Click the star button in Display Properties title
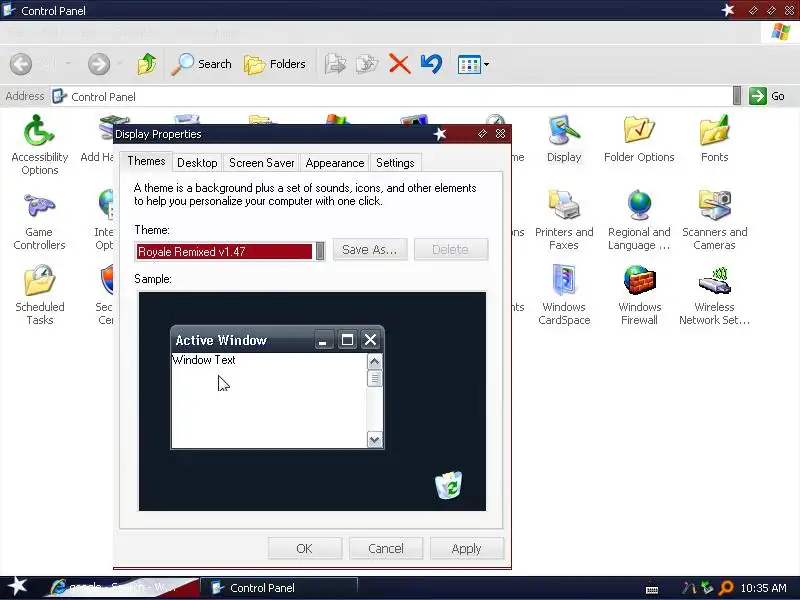This screenshot has height=600, width=800. click(x=440, y=134)
